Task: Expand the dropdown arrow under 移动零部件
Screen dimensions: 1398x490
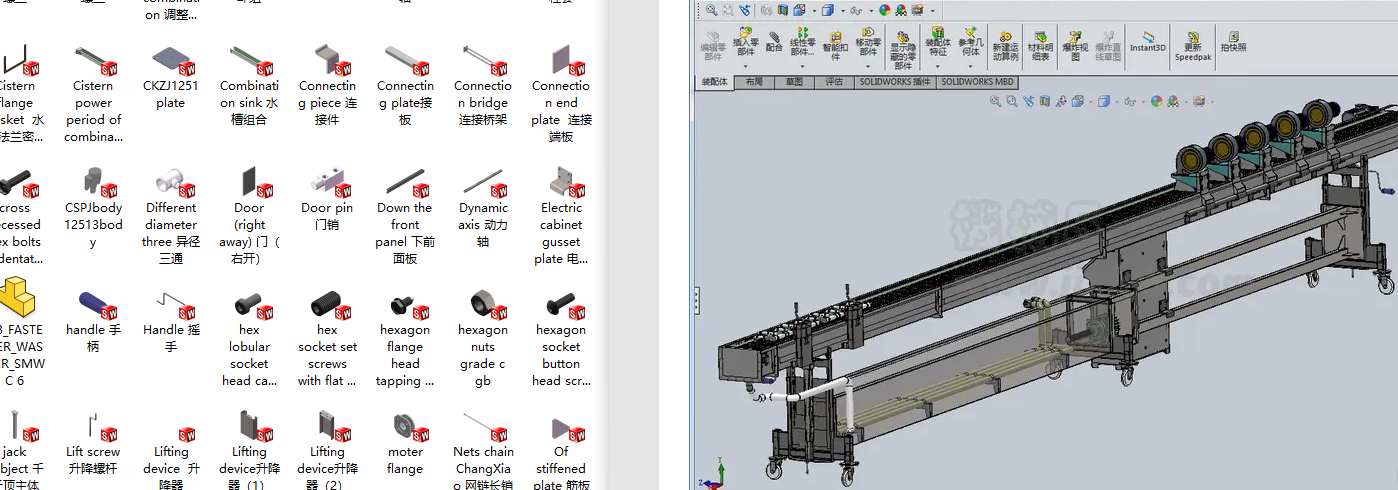Action: coord(868,66)
